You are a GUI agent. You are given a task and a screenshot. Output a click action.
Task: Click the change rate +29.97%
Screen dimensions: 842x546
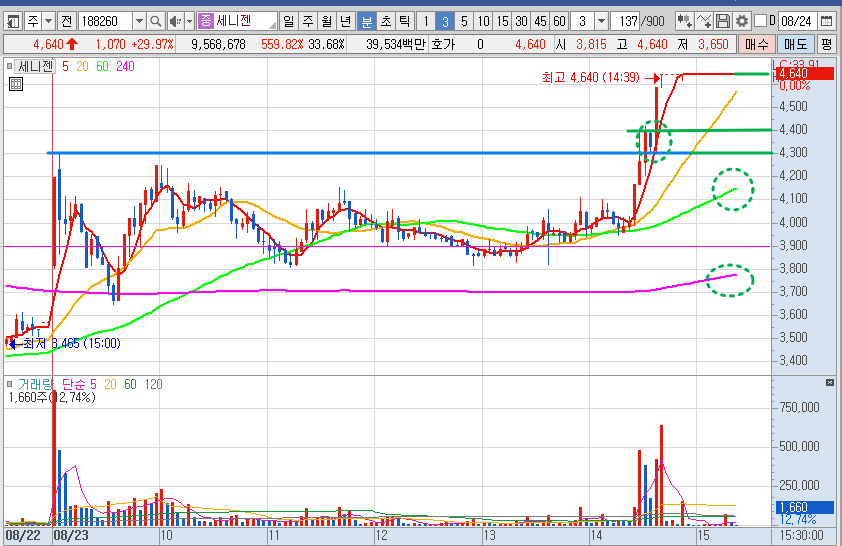[x=153, y=44]
